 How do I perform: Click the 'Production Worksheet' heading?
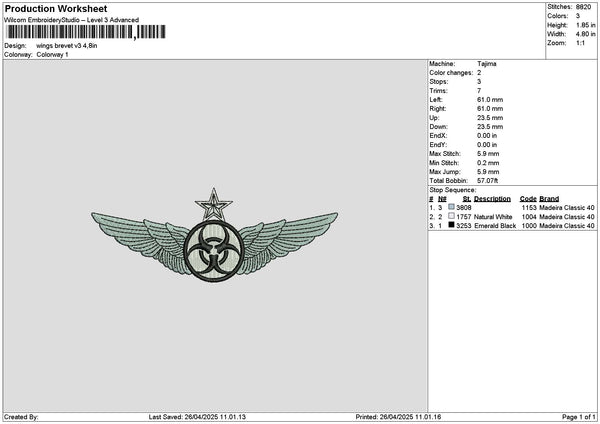point(56,8)
